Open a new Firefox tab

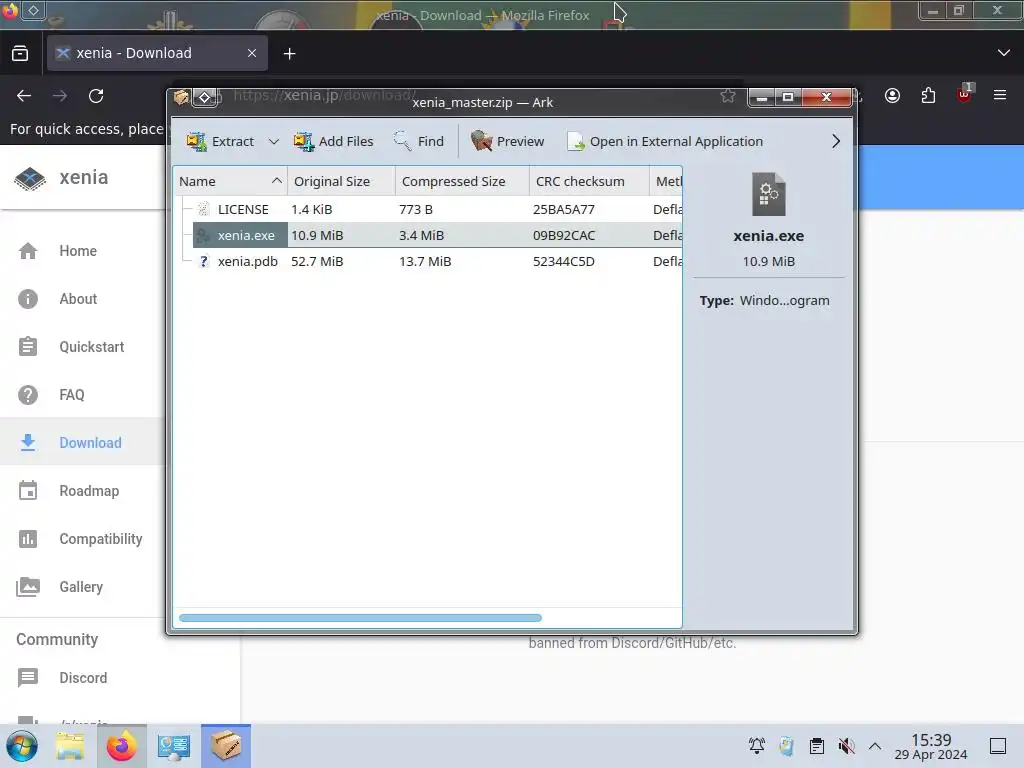click(x=290, y=54)
